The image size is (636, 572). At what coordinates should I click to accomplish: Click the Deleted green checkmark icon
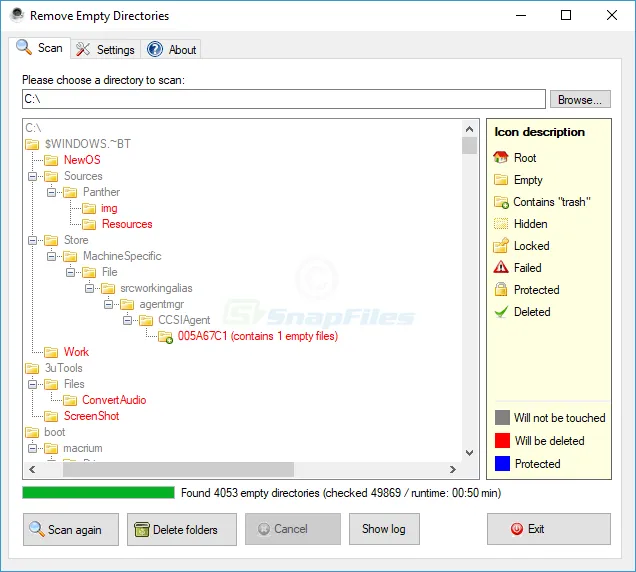(501, 312)
